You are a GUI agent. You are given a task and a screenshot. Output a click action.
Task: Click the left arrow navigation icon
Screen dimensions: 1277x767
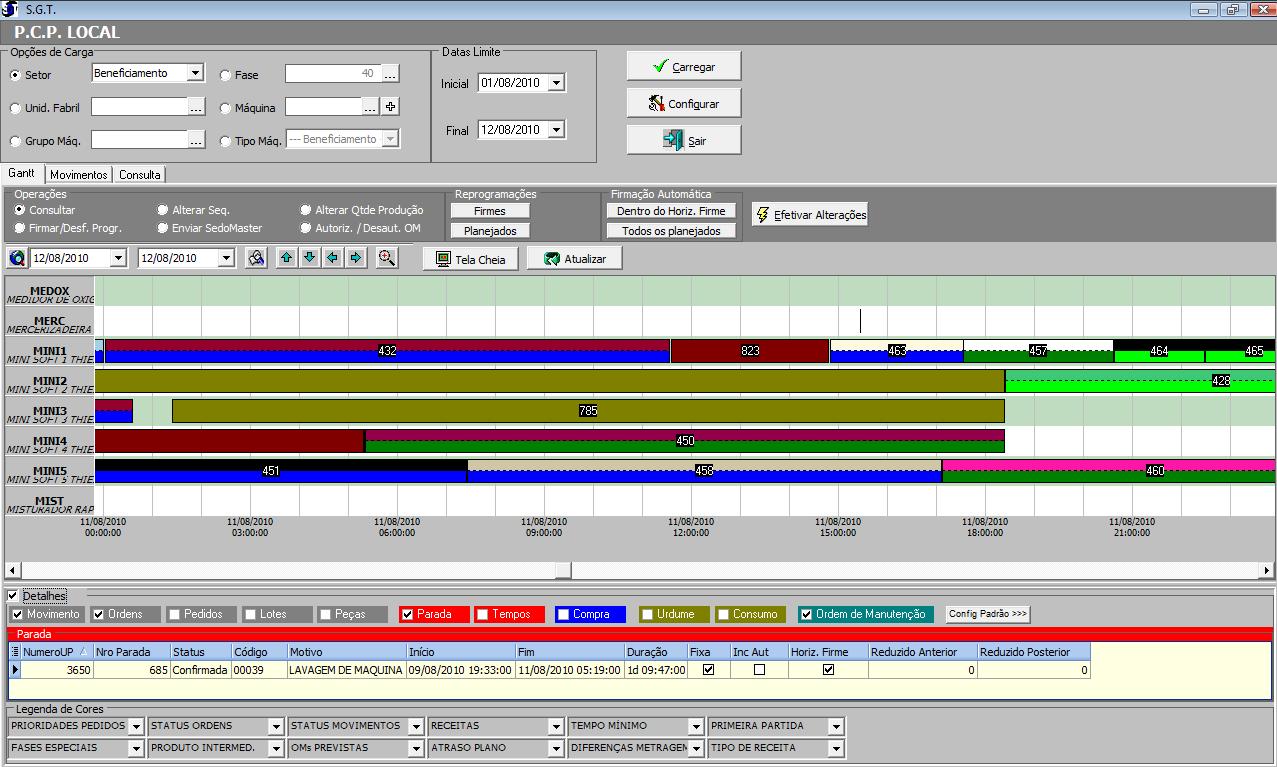click(332, 258)
